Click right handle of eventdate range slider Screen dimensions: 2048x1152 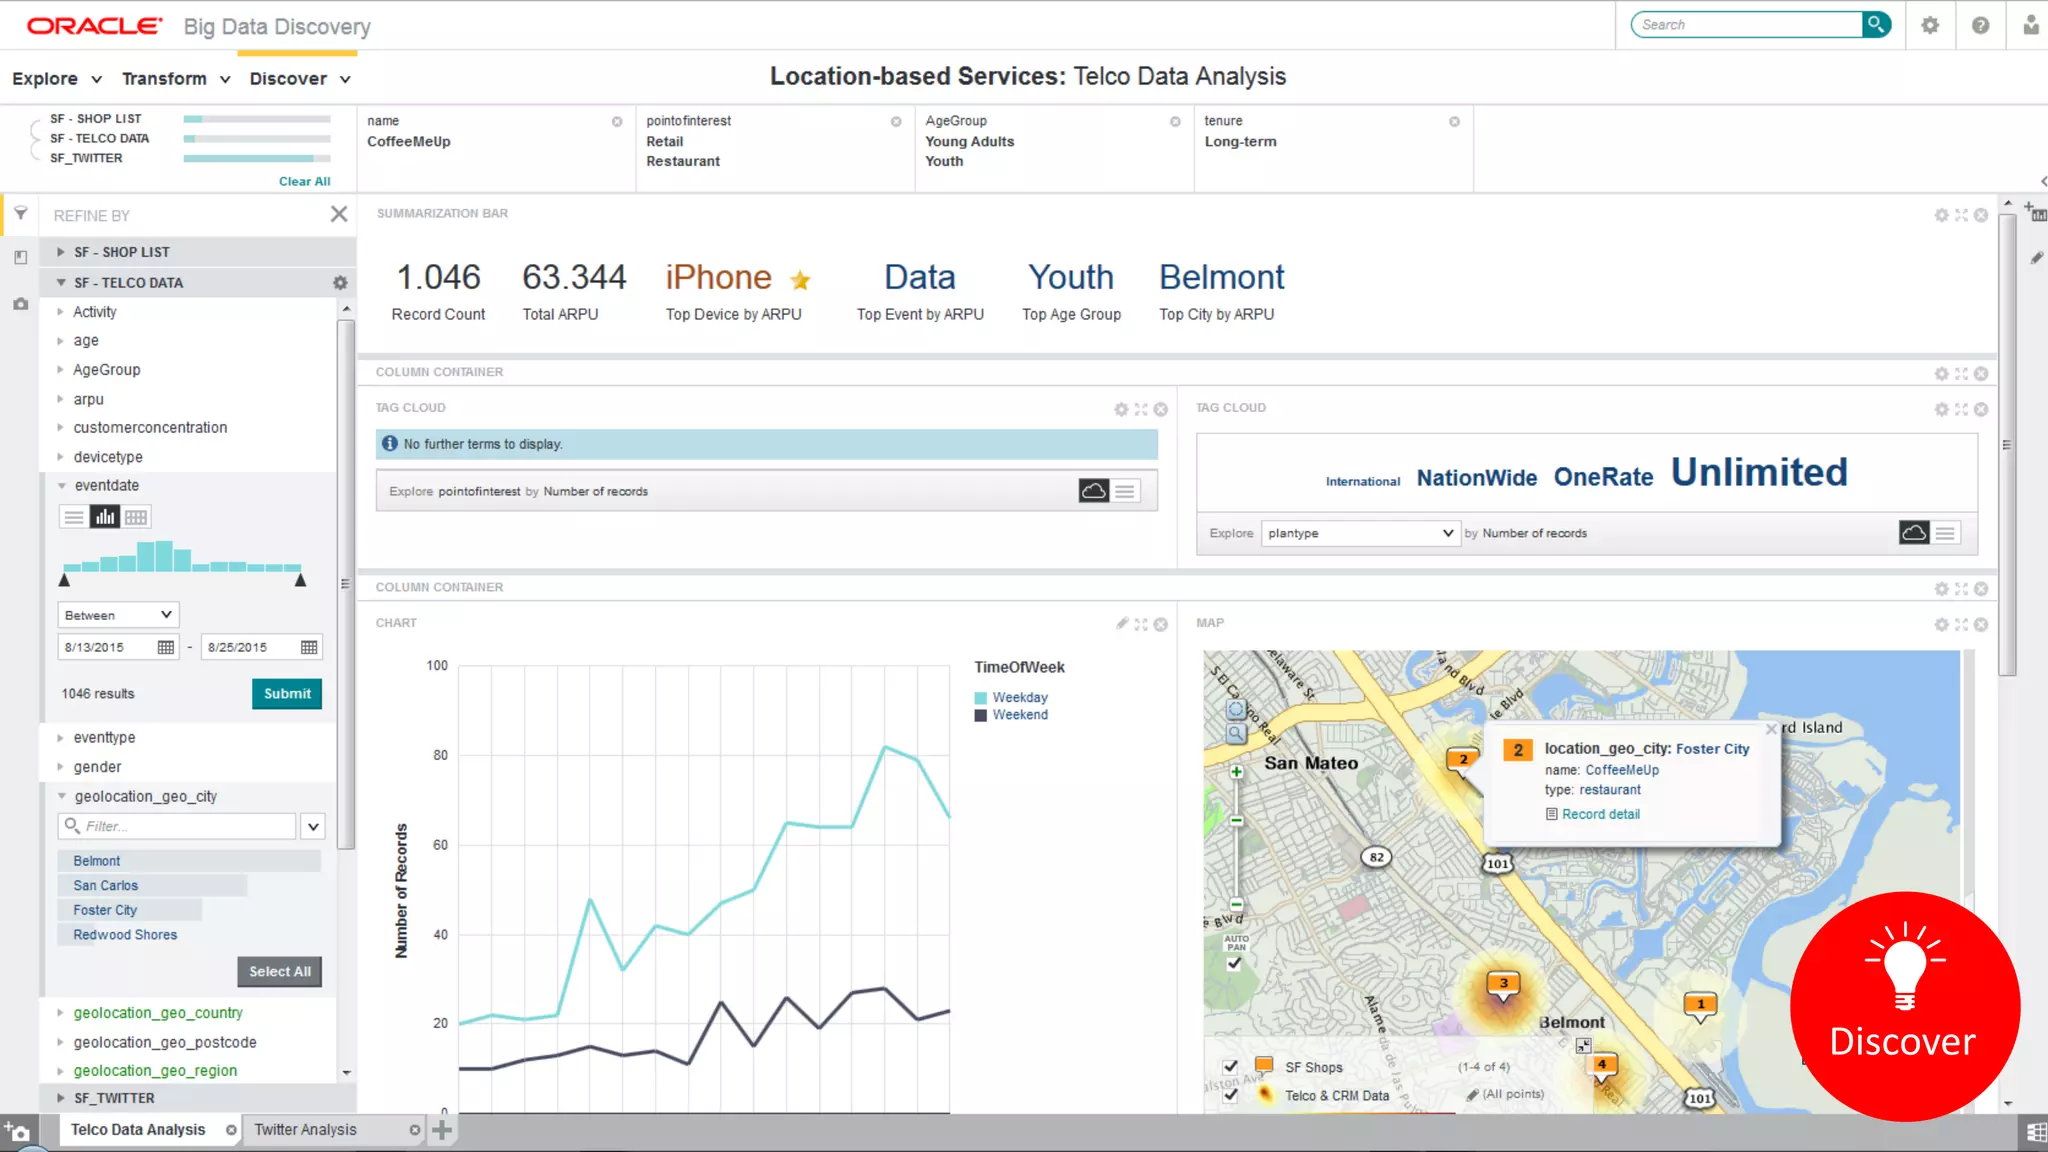(x=300, y=580)
